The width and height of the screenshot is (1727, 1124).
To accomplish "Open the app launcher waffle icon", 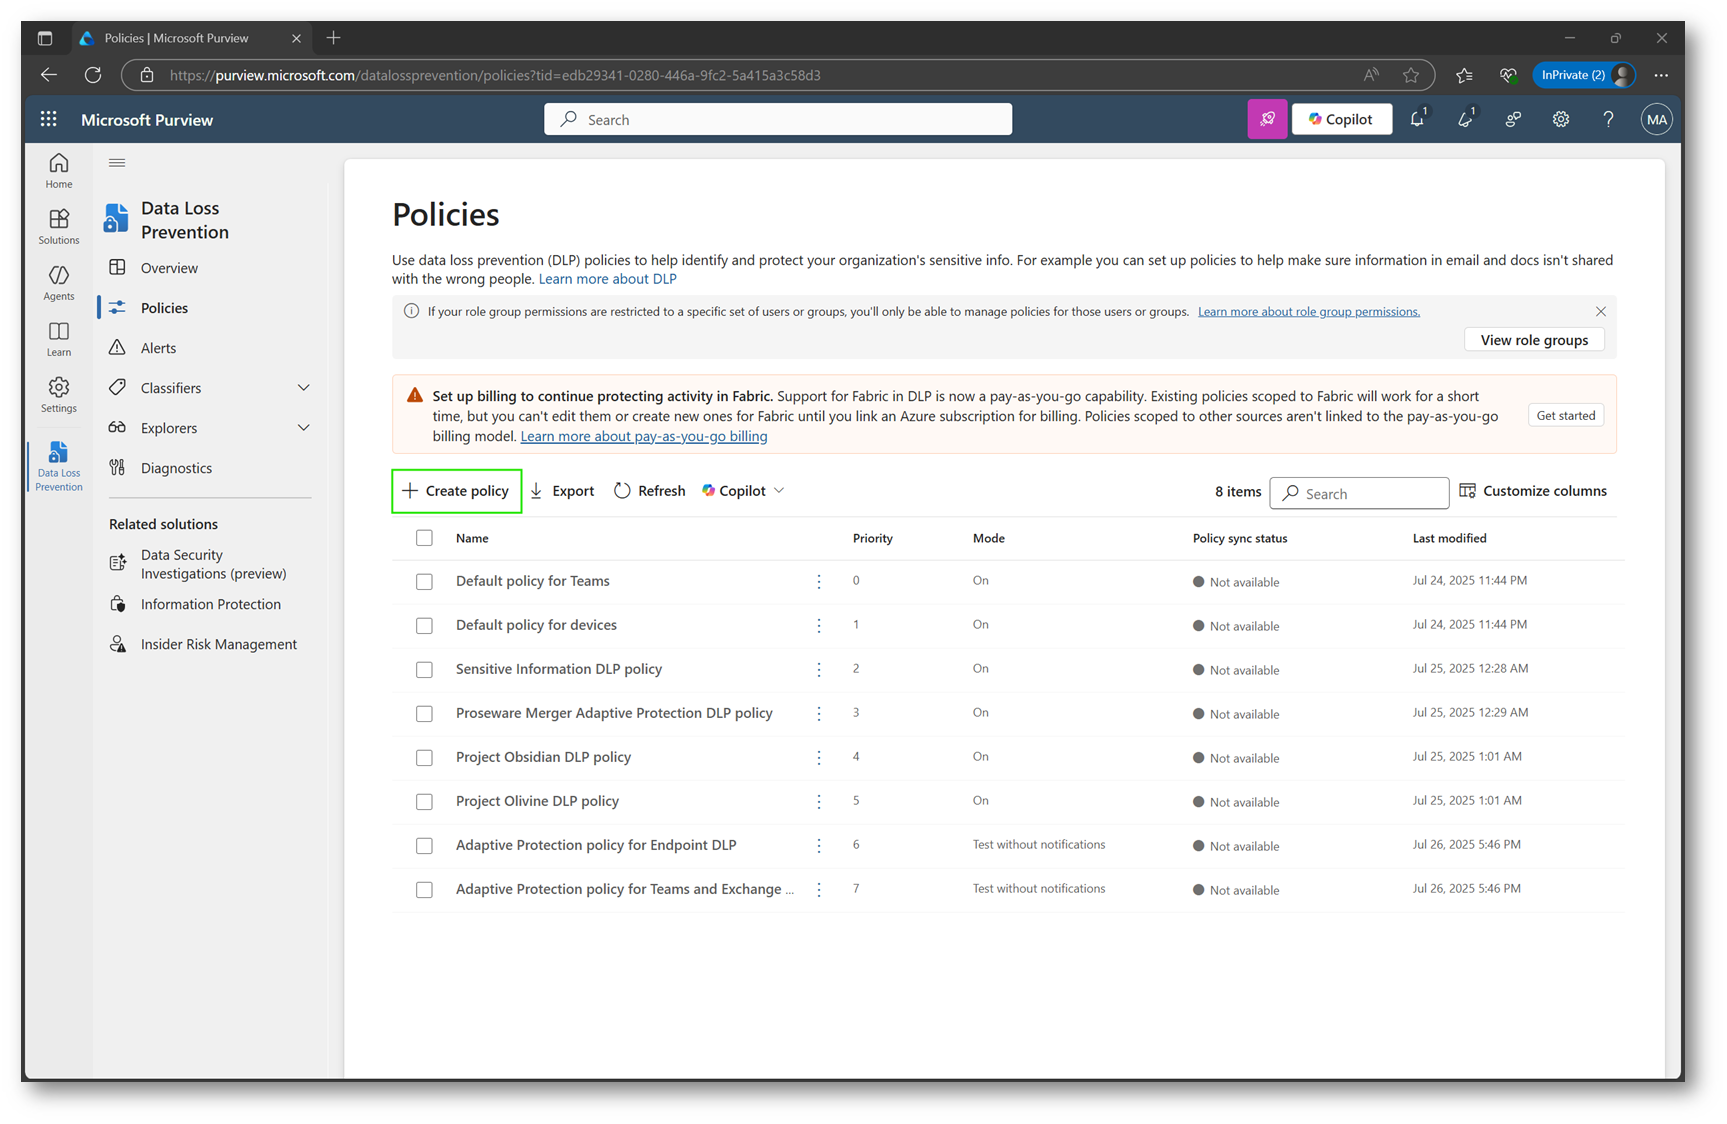I will [x=48, y=119].
